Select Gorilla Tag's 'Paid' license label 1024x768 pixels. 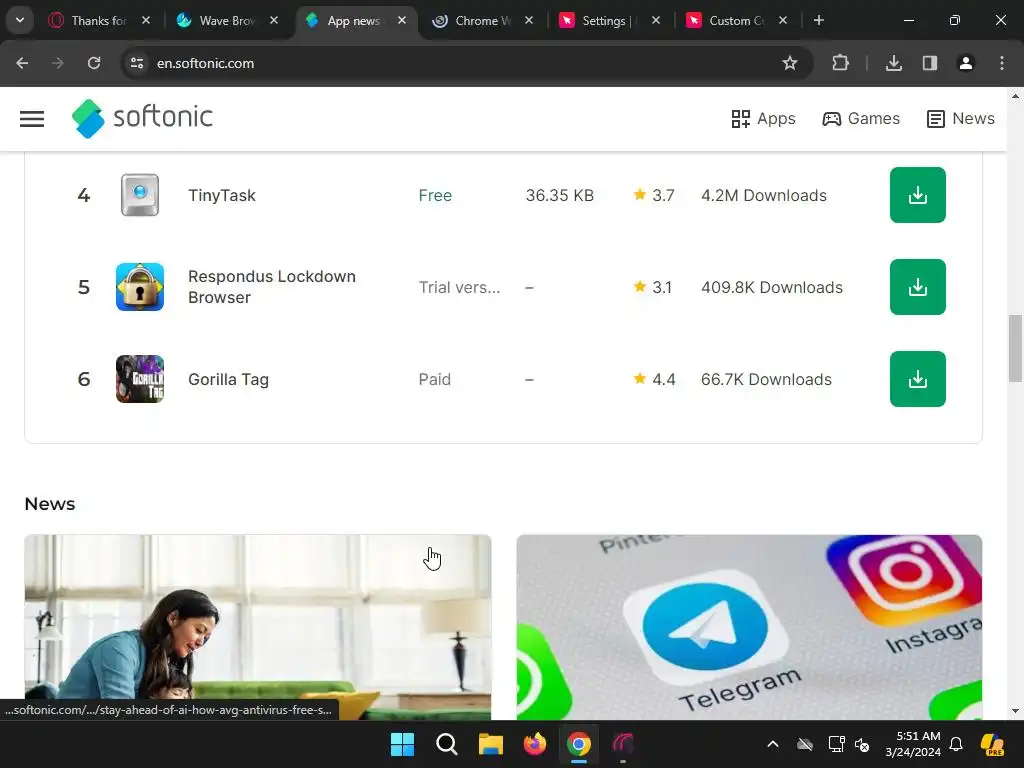pyautogui.click(x=434, y=379)
